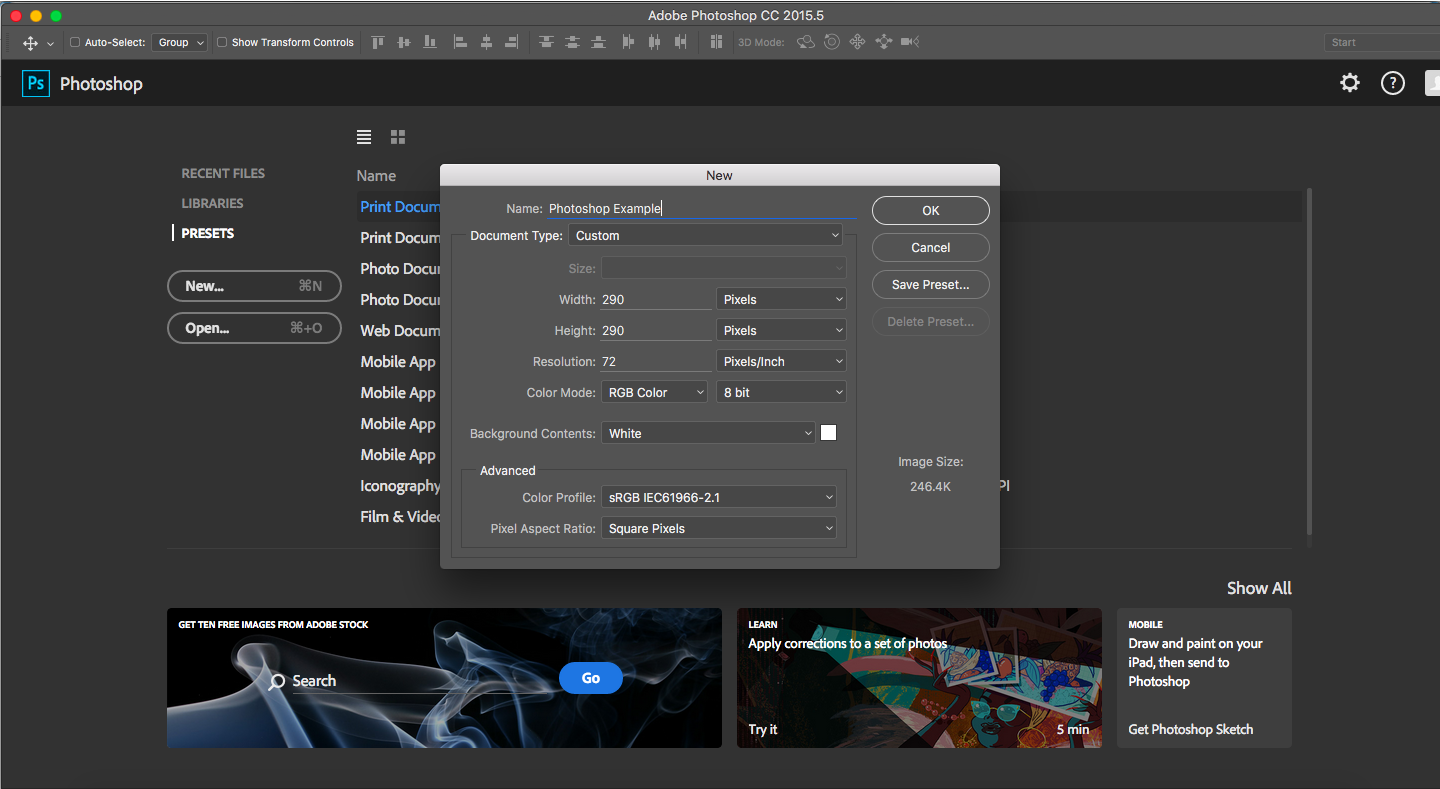Select the Move tool icon in options bar
The width and height of the screenshot is (1440, 789).
coord(30,43)
